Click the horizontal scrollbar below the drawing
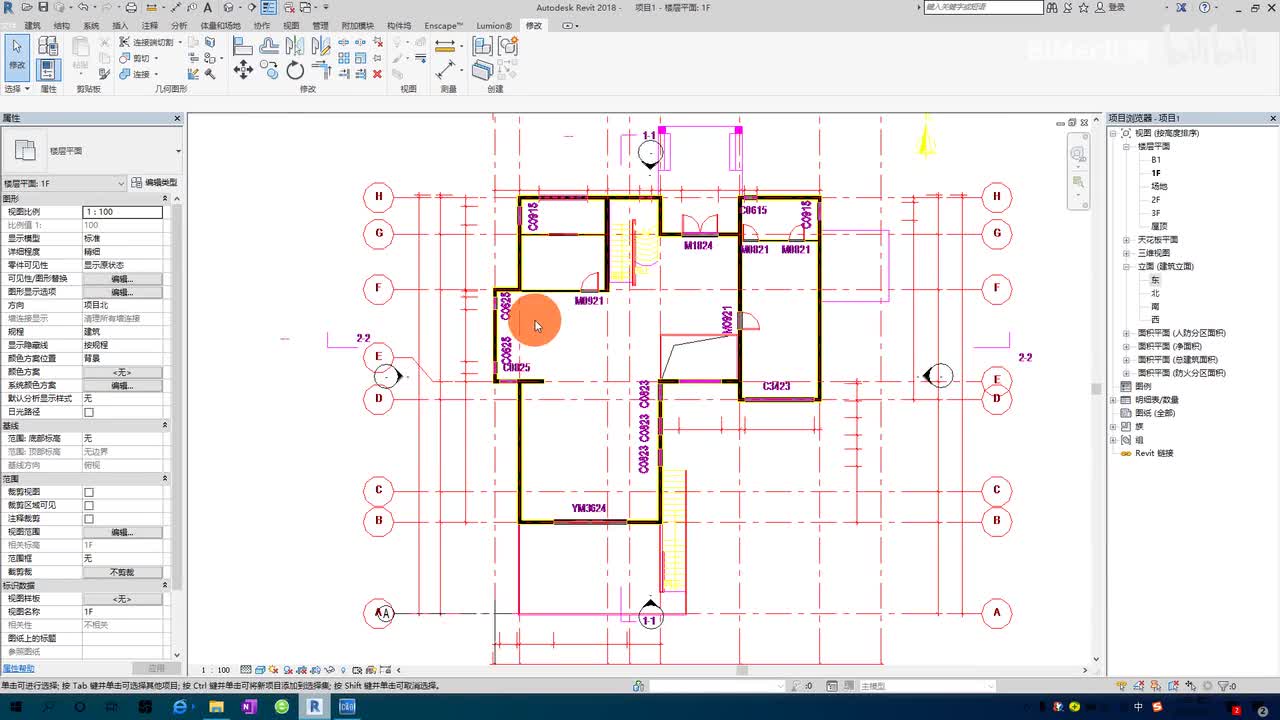This screenshot has height=720, width=1280. point(742,670)
